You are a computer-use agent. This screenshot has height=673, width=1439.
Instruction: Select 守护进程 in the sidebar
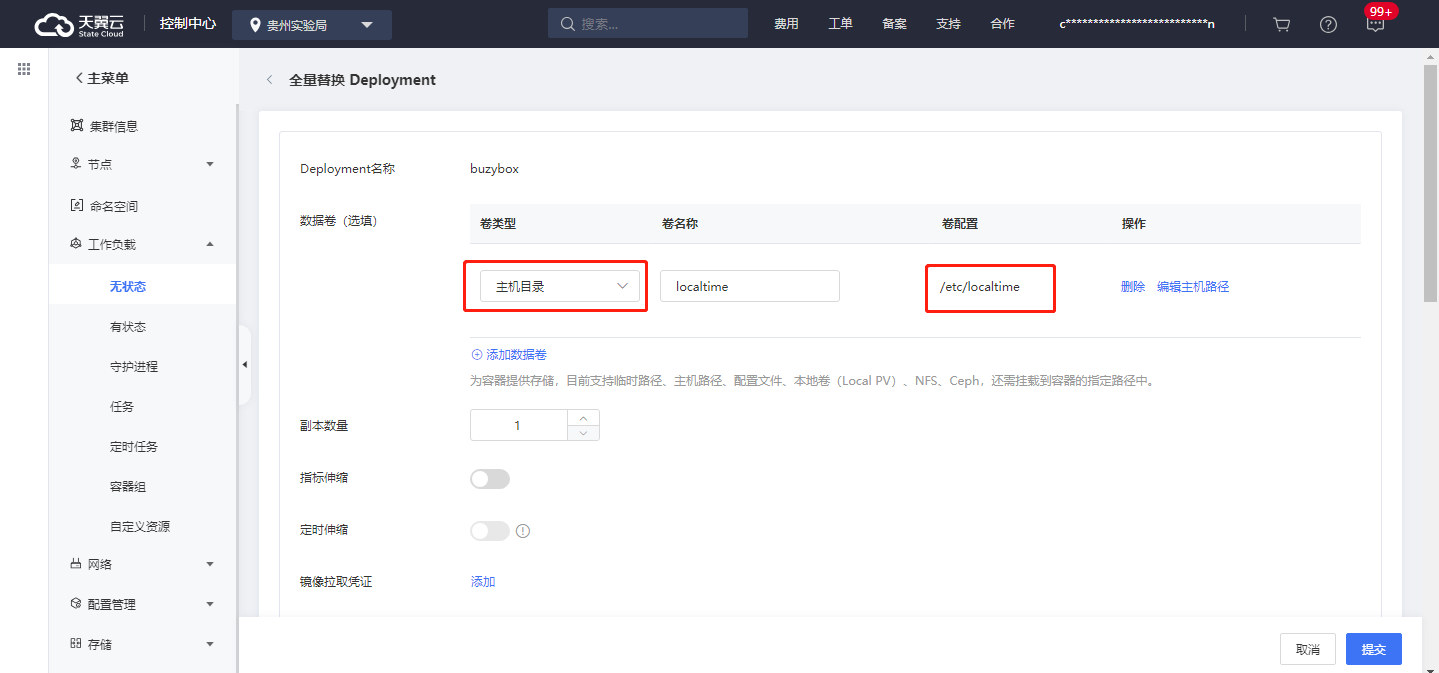[134, 366]
